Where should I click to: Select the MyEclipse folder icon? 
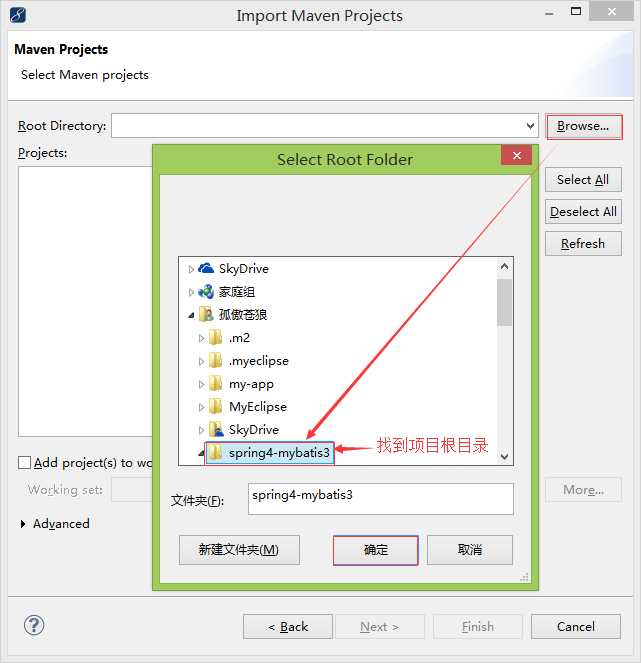216,406
